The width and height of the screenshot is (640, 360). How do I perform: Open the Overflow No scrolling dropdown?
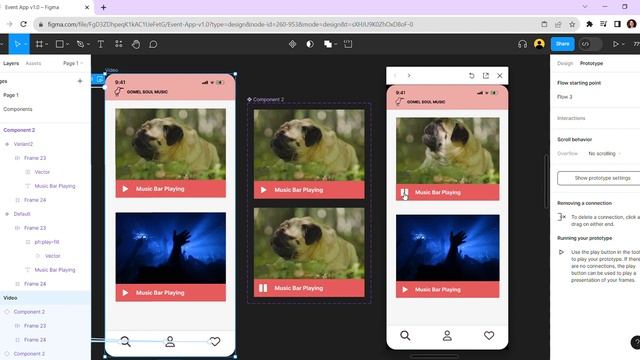click(x=604, y=153)
